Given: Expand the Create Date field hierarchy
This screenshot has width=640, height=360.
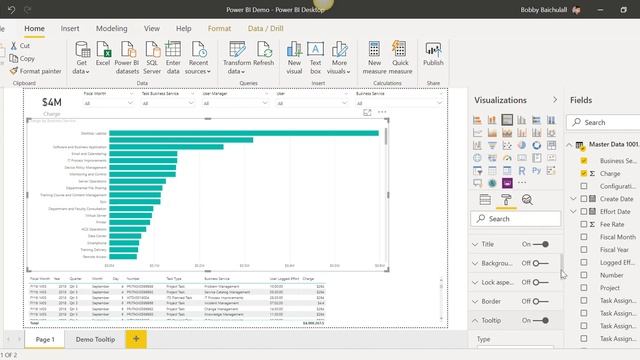Looking at the screenshot, I should pyautogui.click(x=573, y=199).
